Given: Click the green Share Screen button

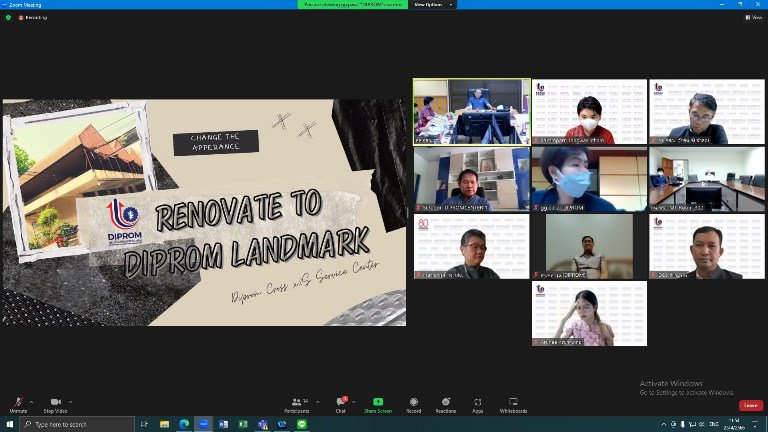Looking at the screenshot, I should coord(378,405).
